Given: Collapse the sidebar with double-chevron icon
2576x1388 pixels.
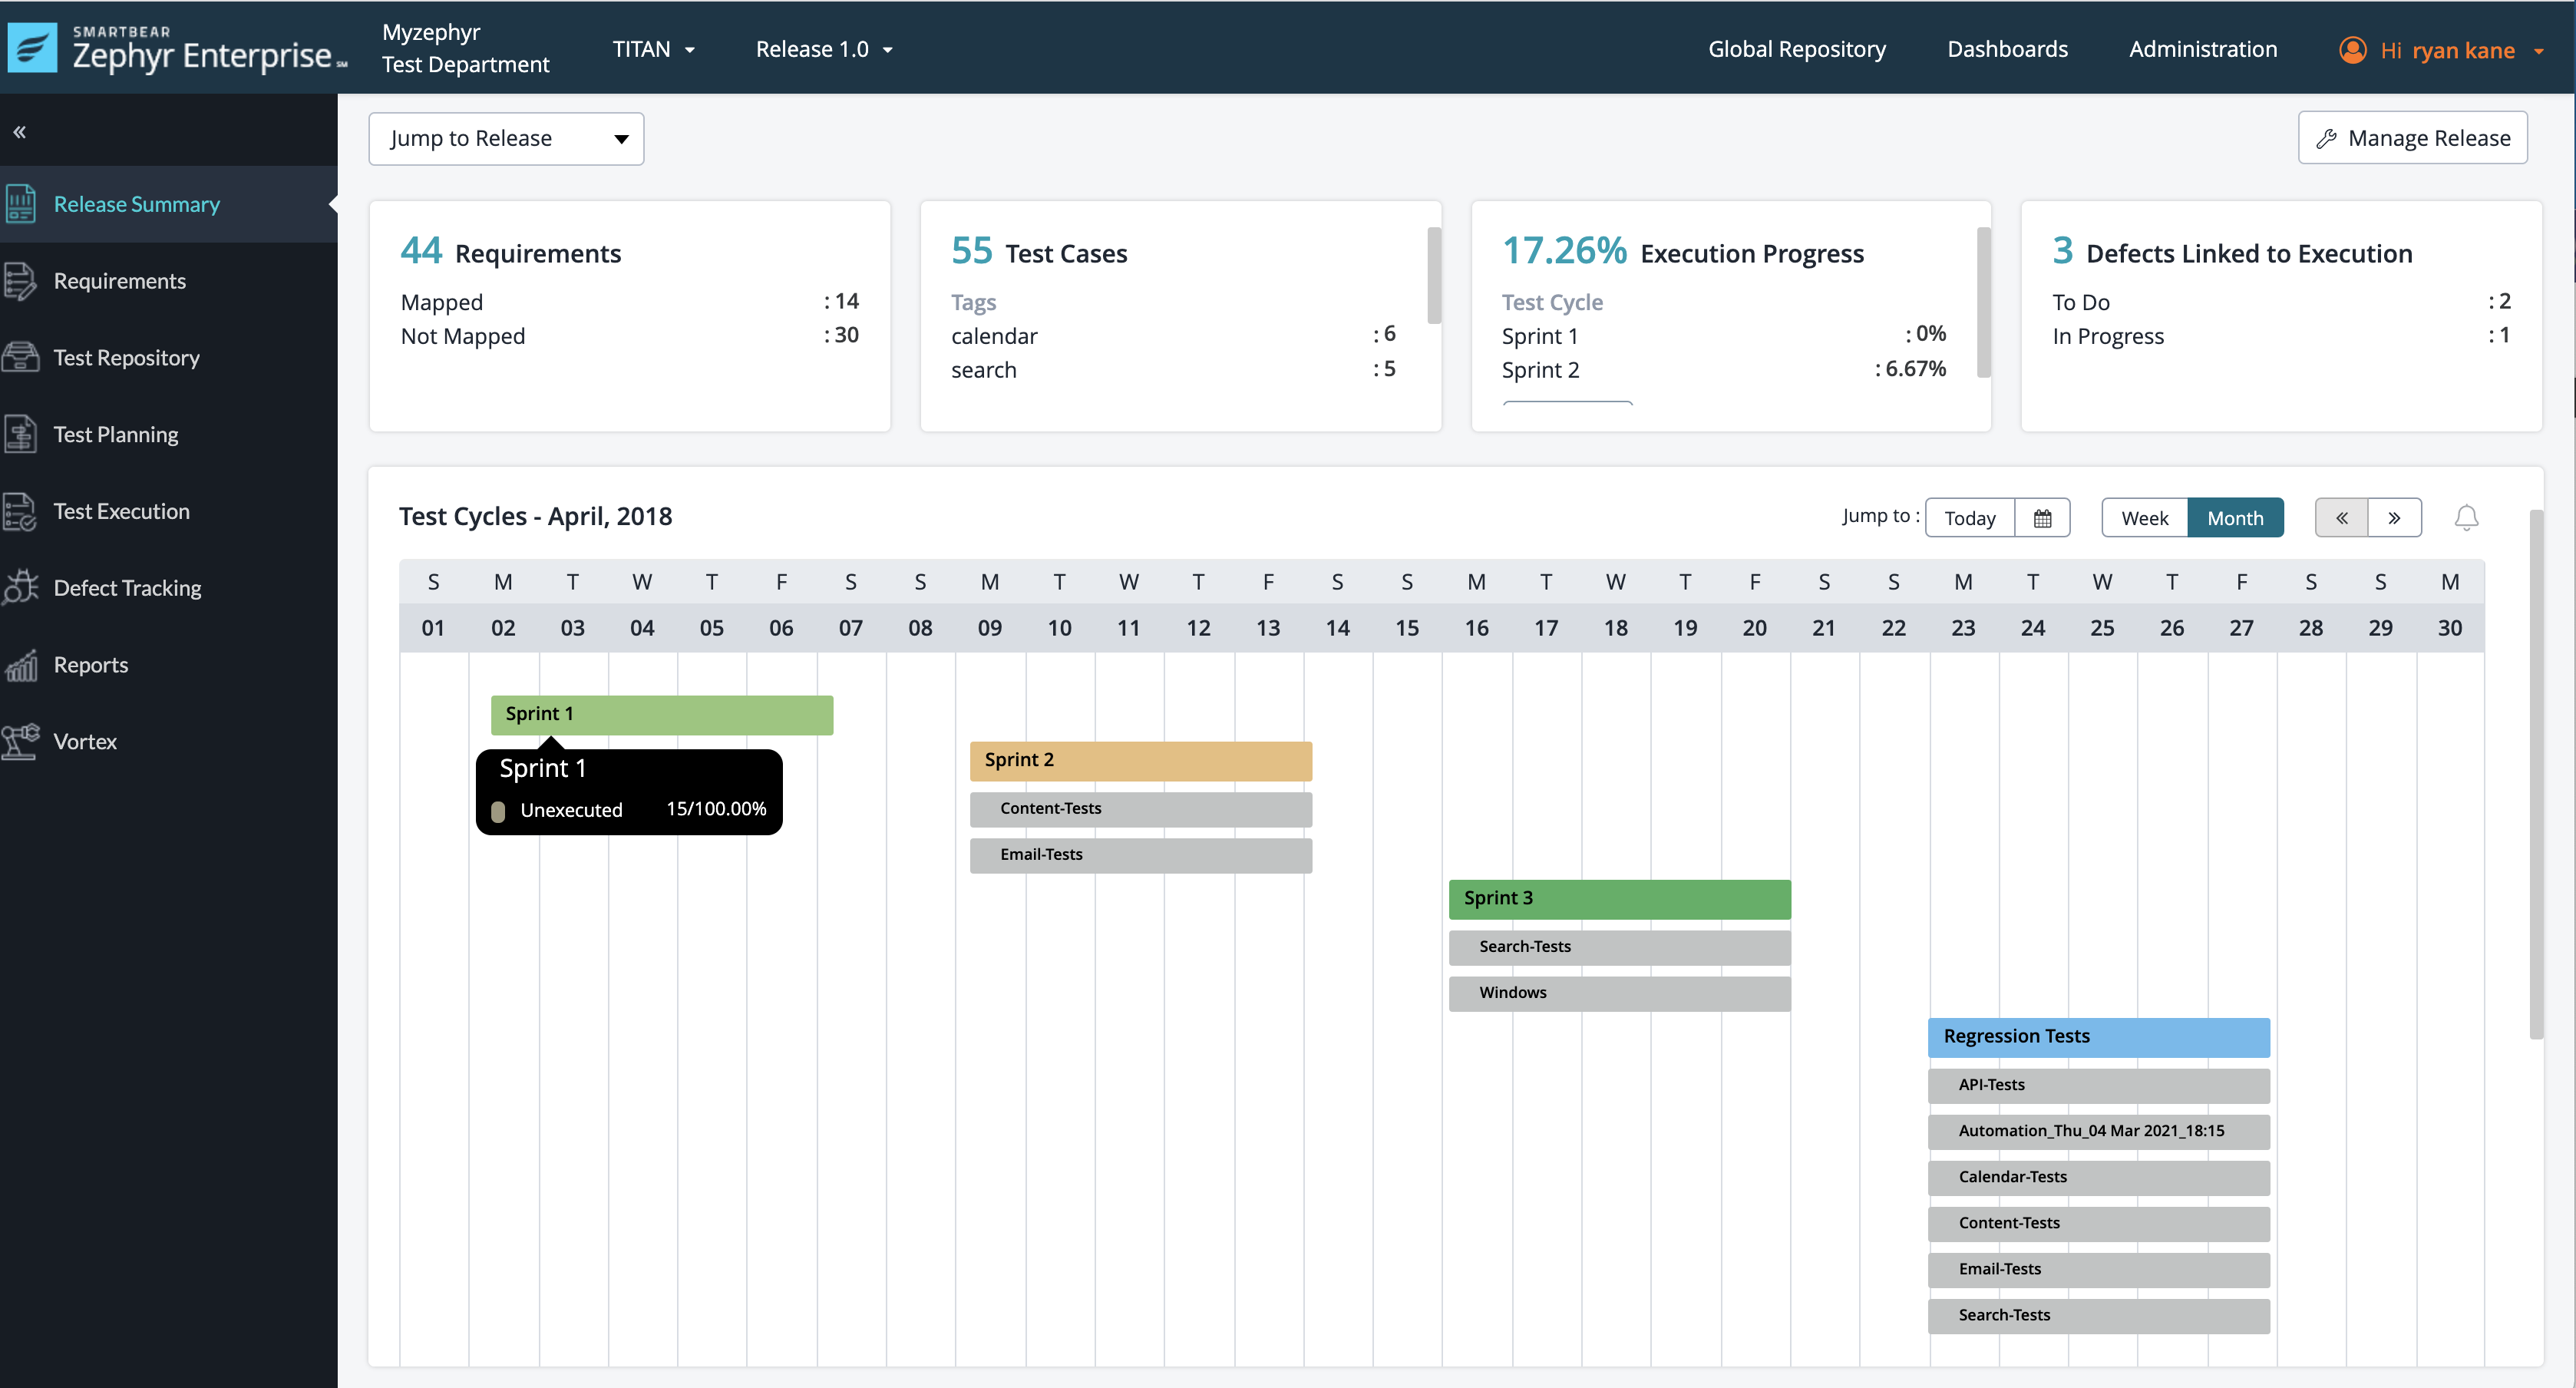Looking at the screenshot, I should click(x=19, y=132).
